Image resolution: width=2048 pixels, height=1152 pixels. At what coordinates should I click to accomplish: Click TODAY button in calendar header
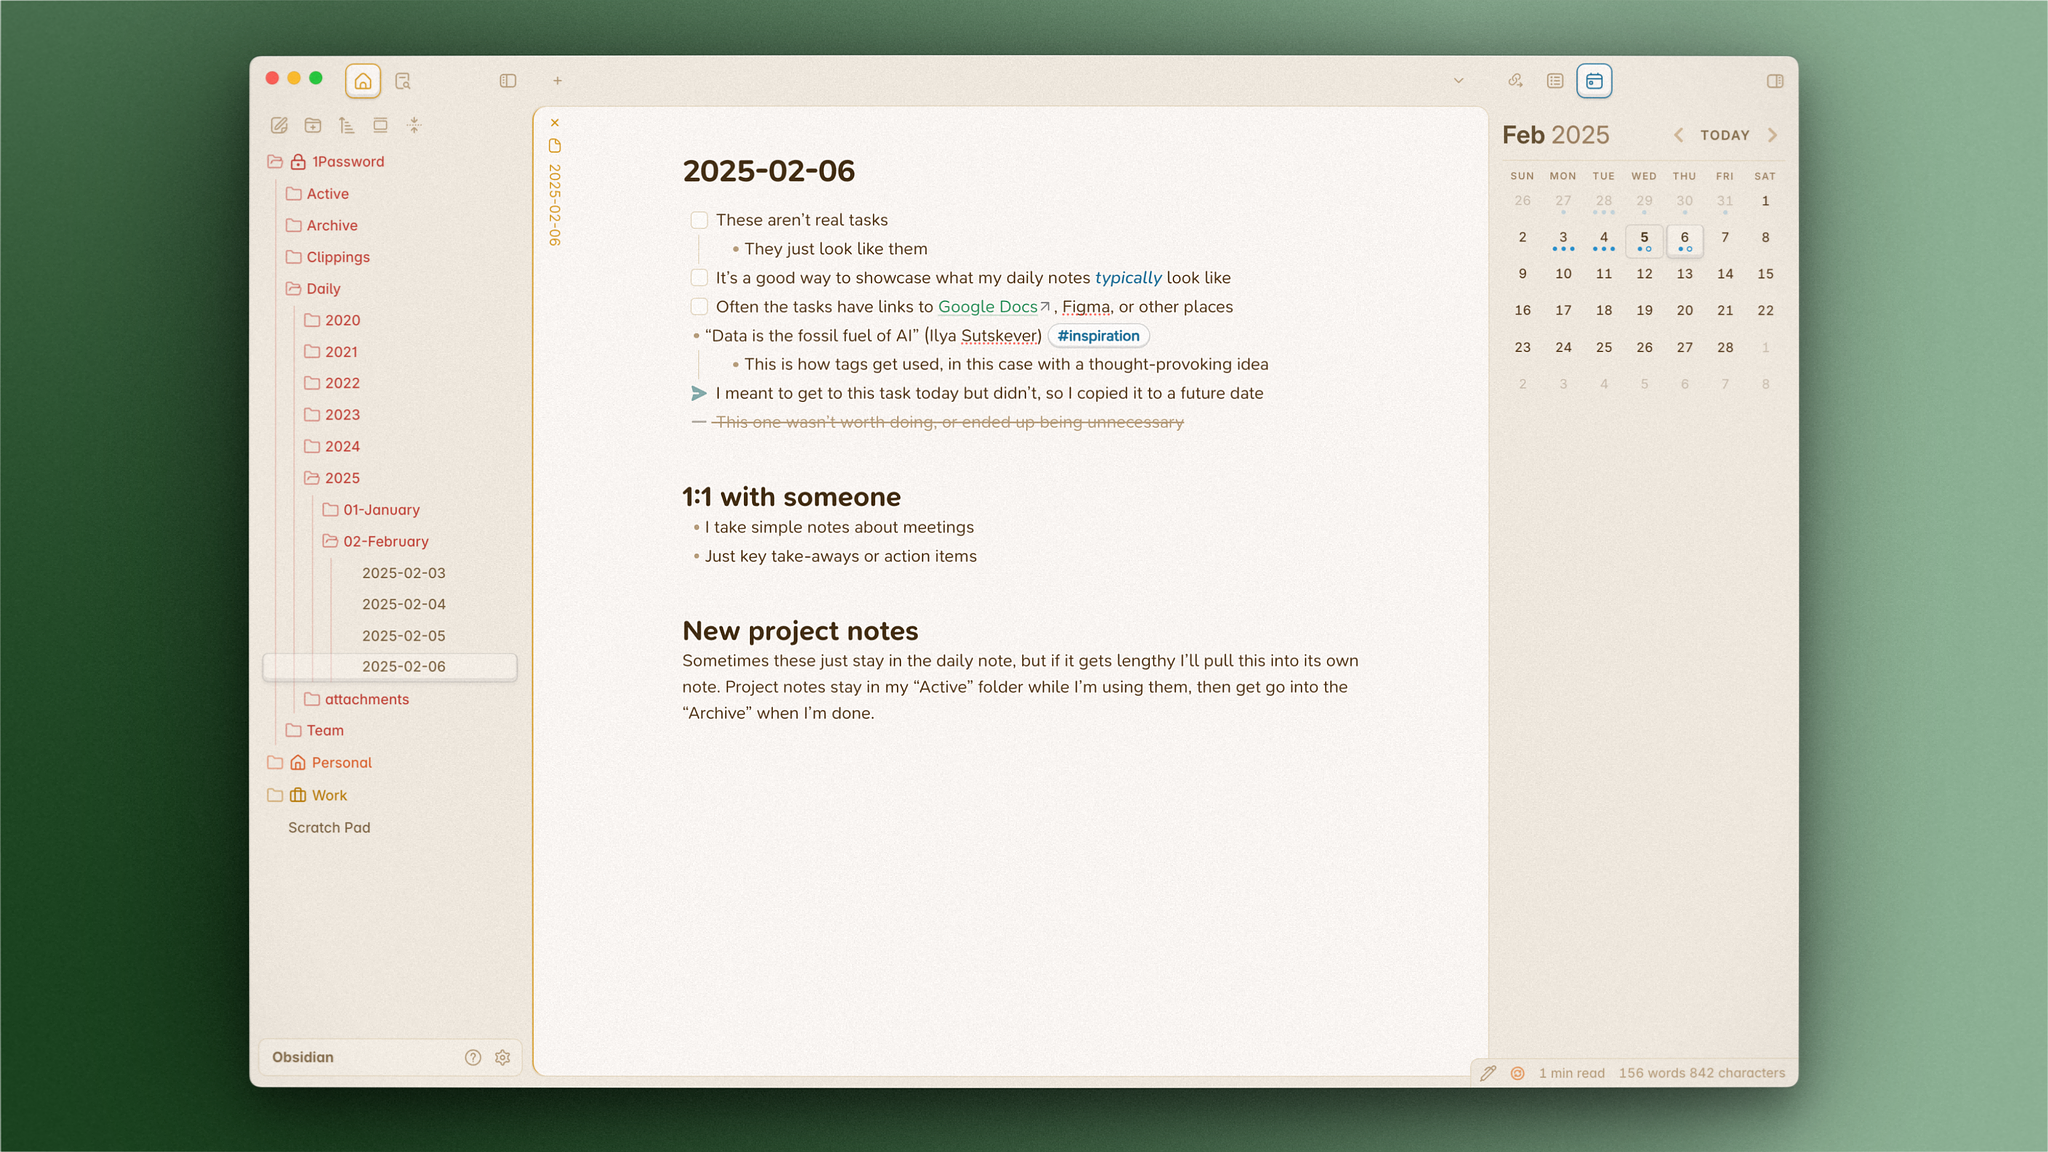[x=1724, y=134]
